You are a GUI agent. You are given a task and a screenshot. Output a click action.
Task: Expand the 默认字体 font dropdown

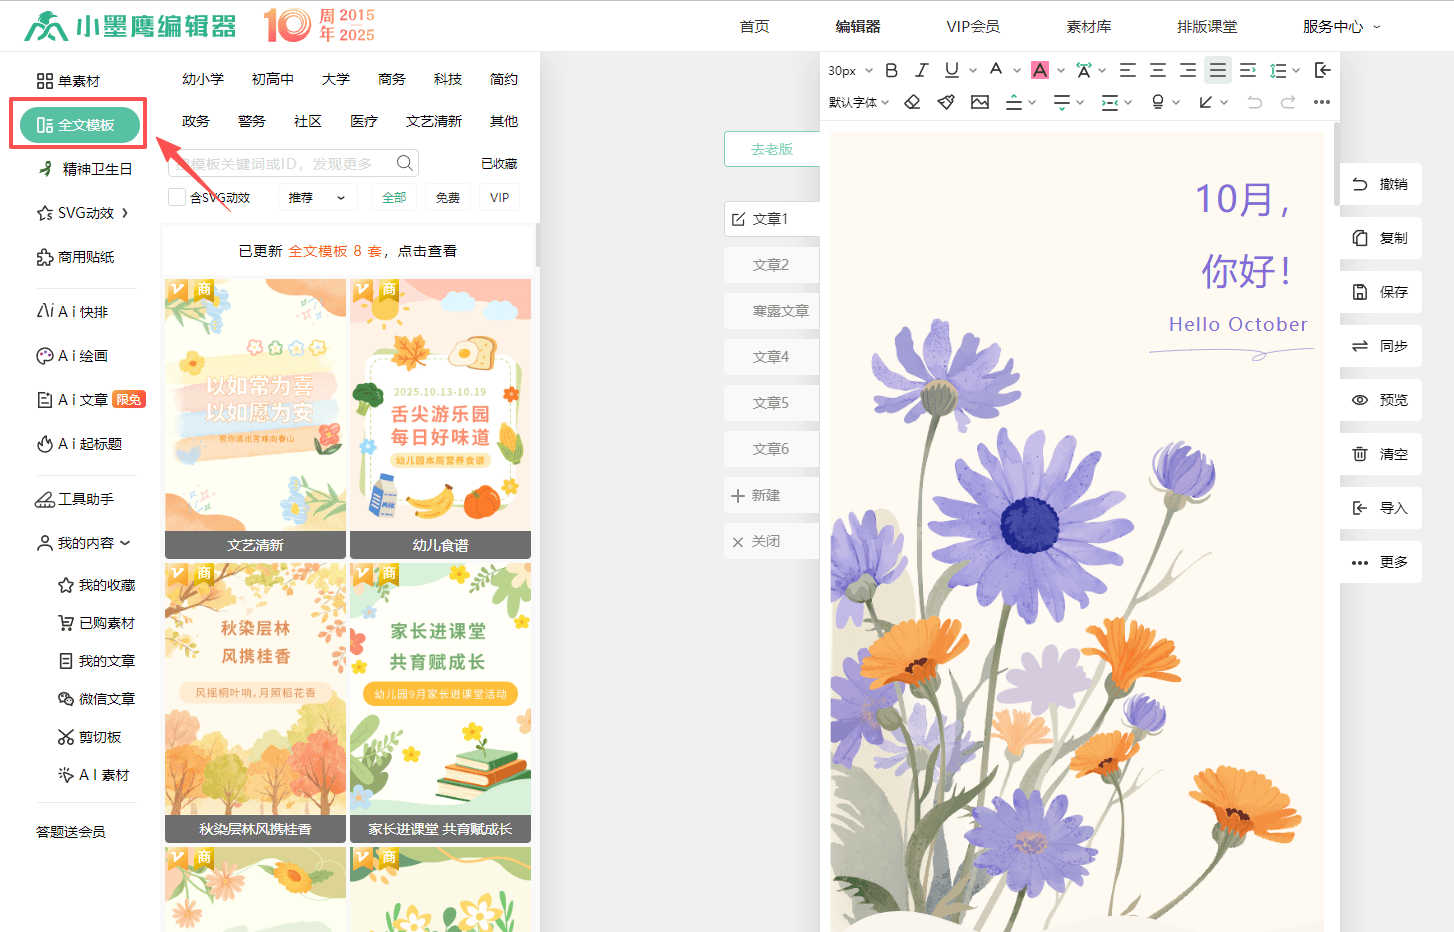click(858, 102)
